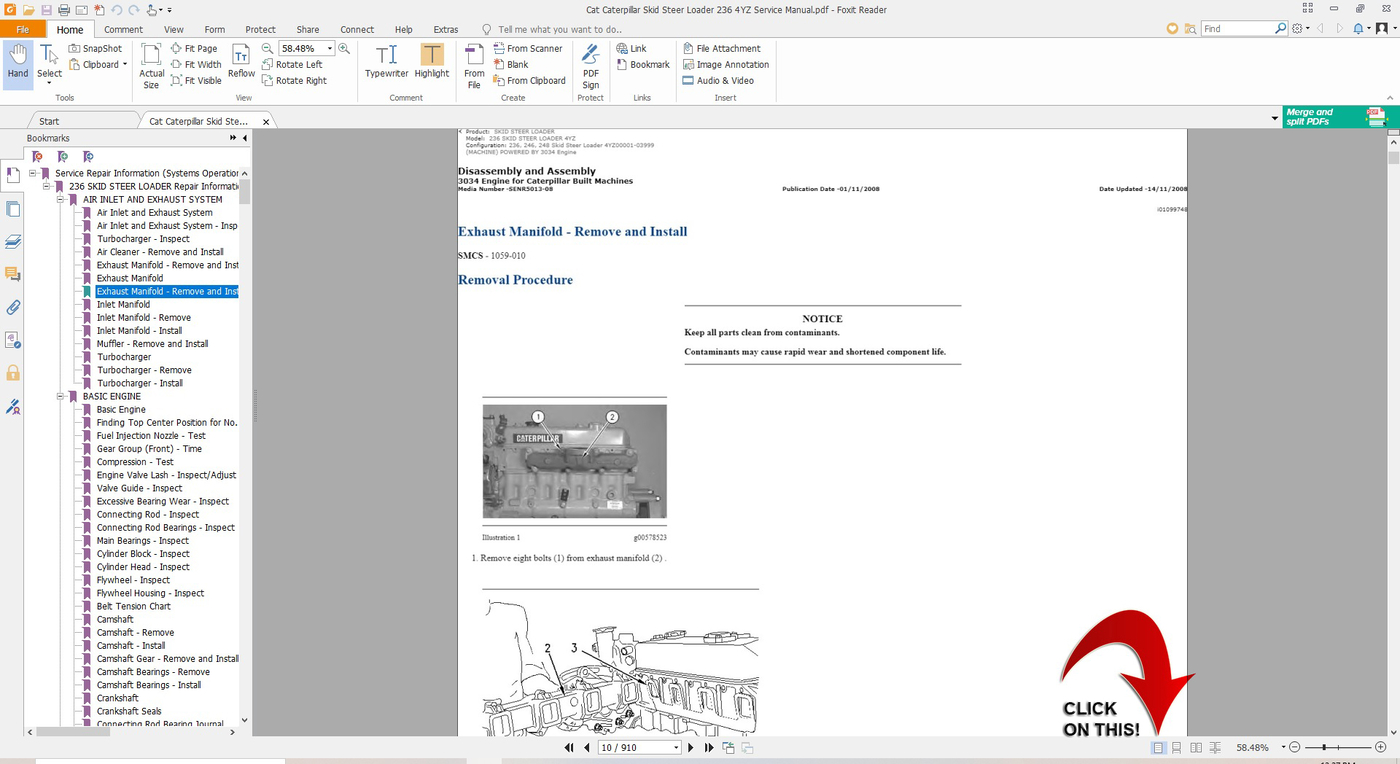Select the Typewriter tool
The width and height of the screenshot is (1400, 764).
click(x=386, y=63)
